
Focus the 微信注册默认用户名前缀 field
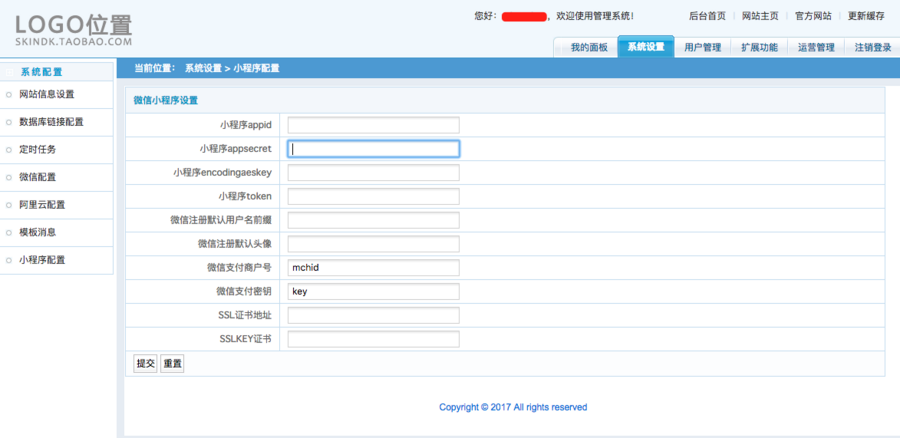point(374,220)
